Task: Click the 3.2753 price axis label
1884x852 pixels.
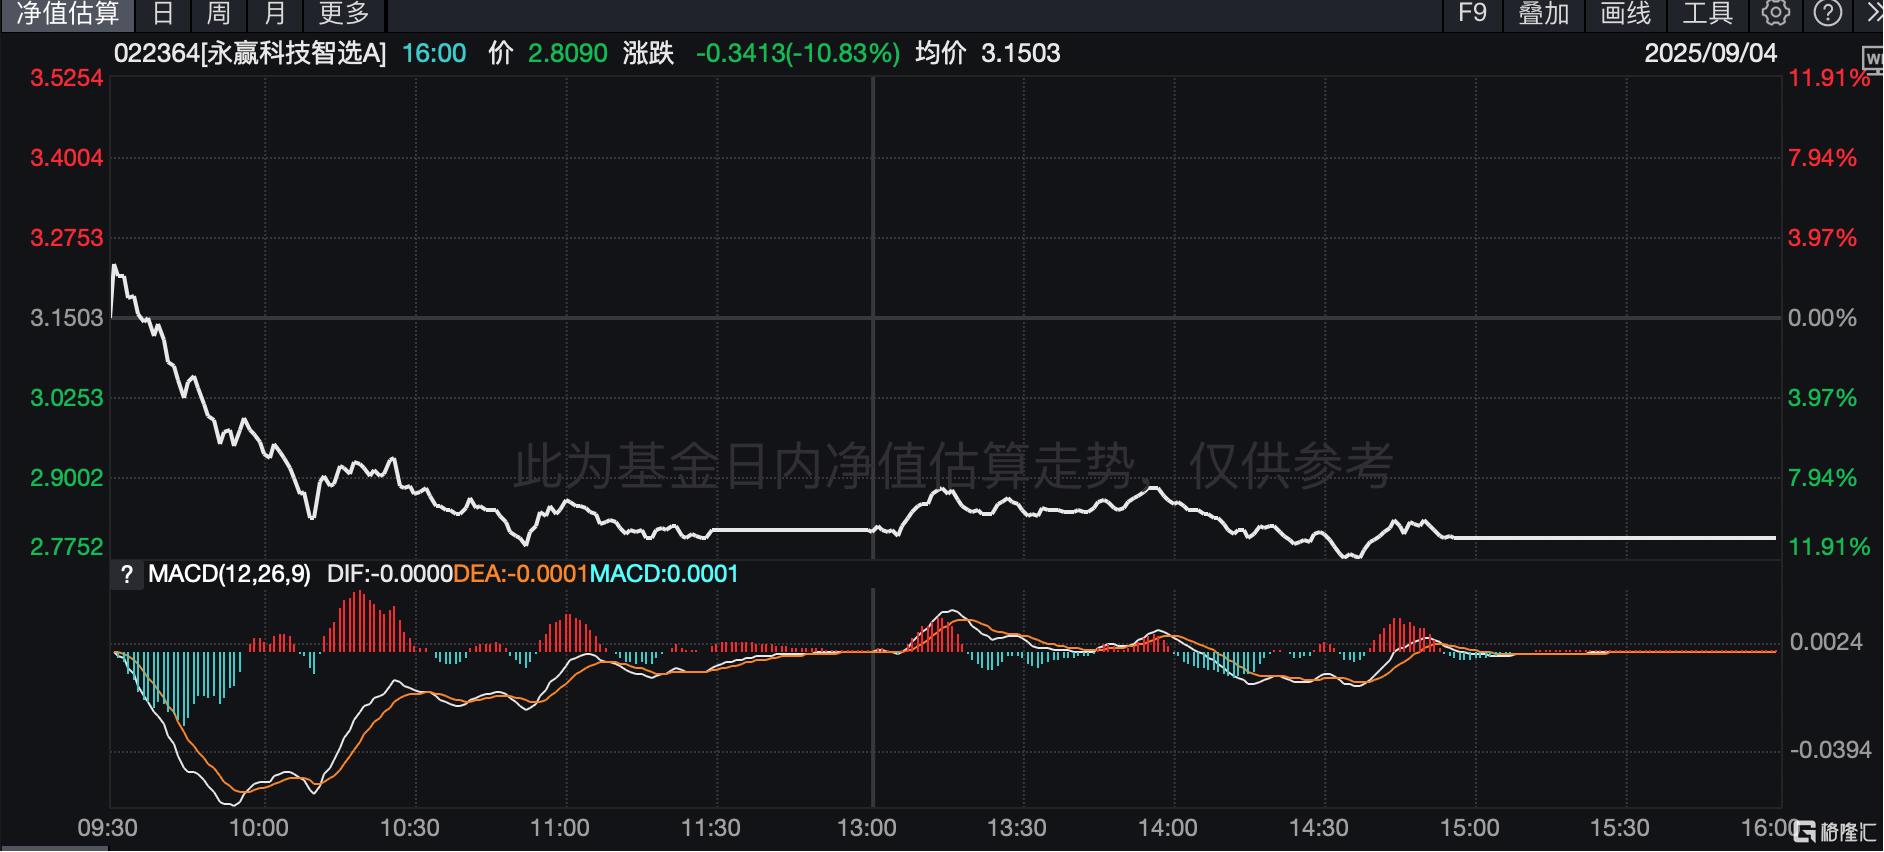Action: pyautogui.click(x=67, y=238)
